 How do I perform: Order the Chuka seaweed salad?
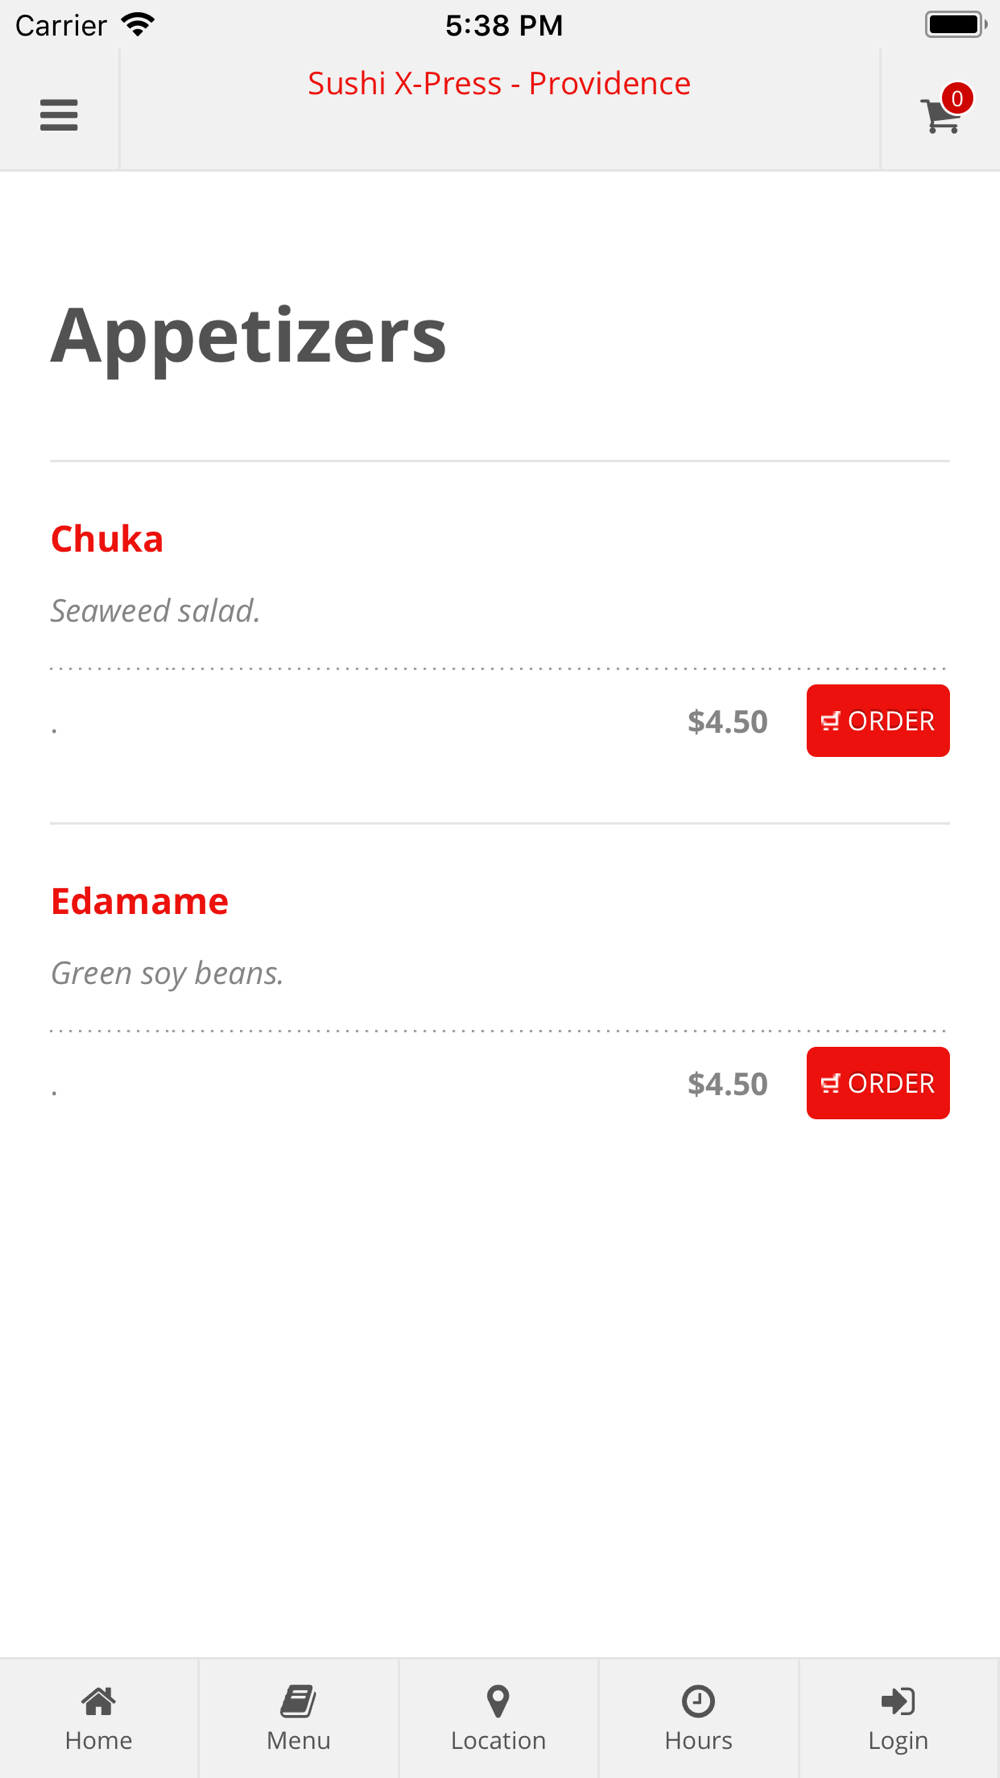[877, 721]
